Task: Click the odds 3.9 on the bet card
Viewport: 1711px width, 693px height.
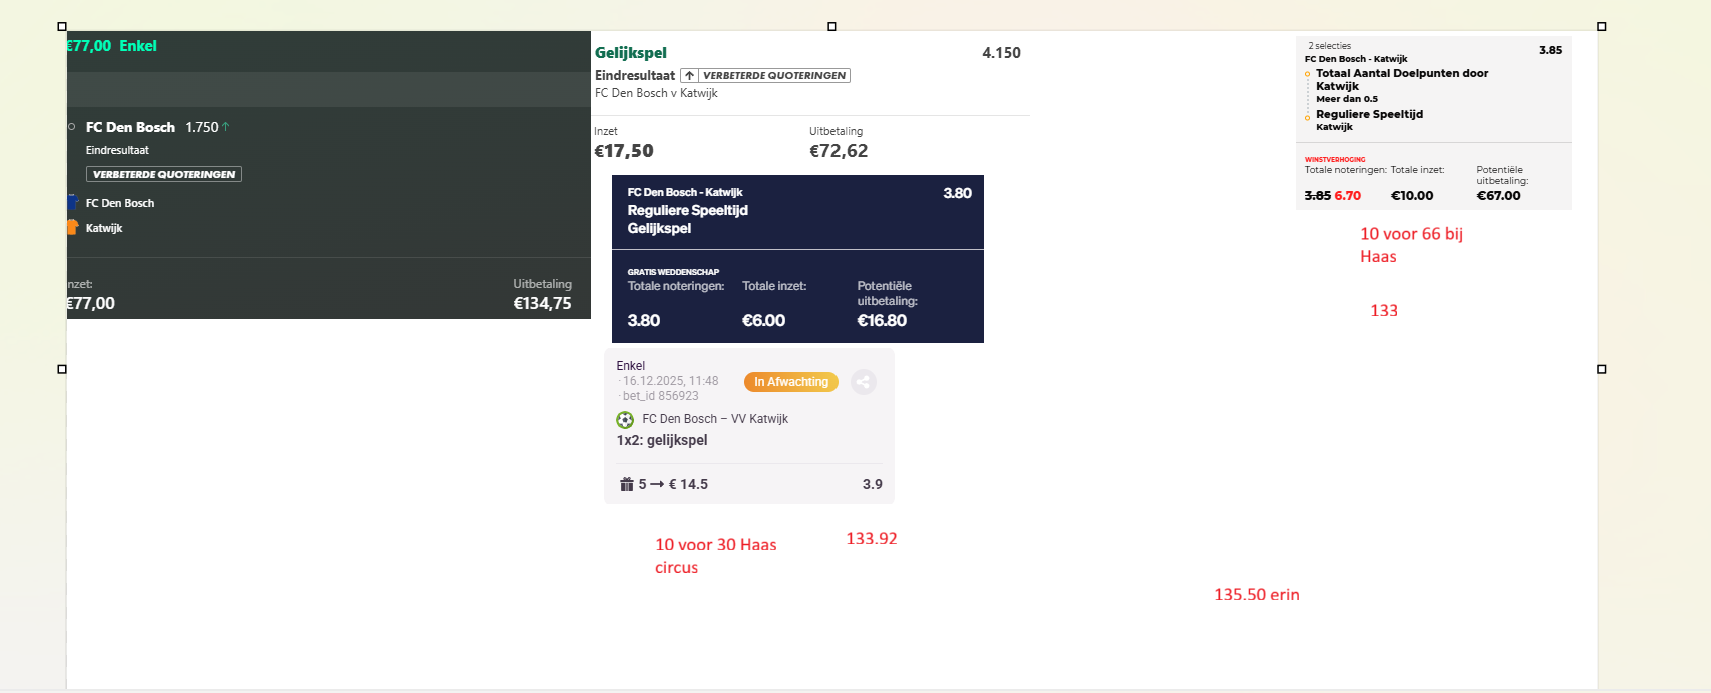Action: [873, 484]
